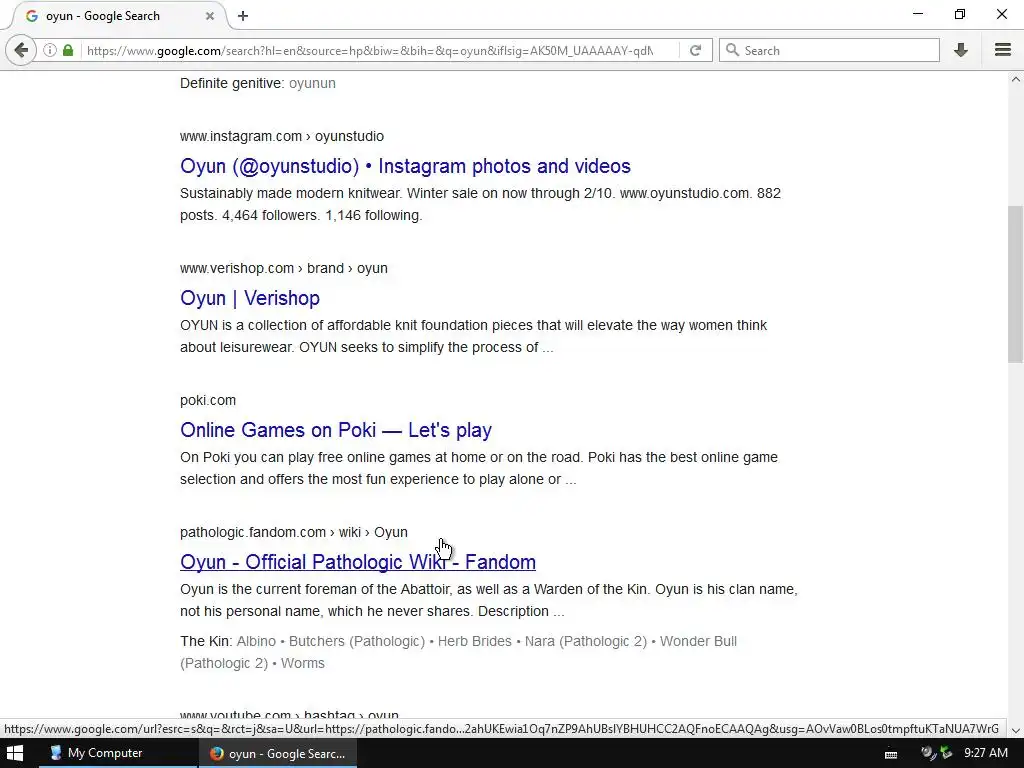Image resolution: width=1024 pixels, height=768 pixels.
Task: Click the volume tray icon
Action: click(x=928, y=753)
